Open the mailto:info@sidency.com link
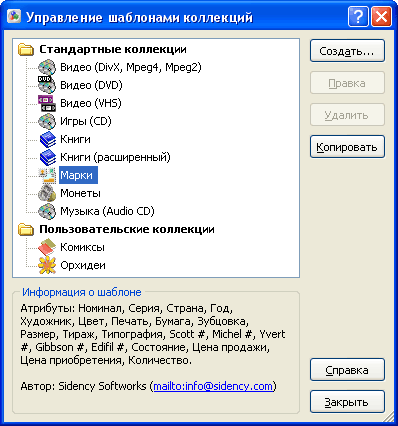Screen dimensions: 398x426 [x=213, y=386]
